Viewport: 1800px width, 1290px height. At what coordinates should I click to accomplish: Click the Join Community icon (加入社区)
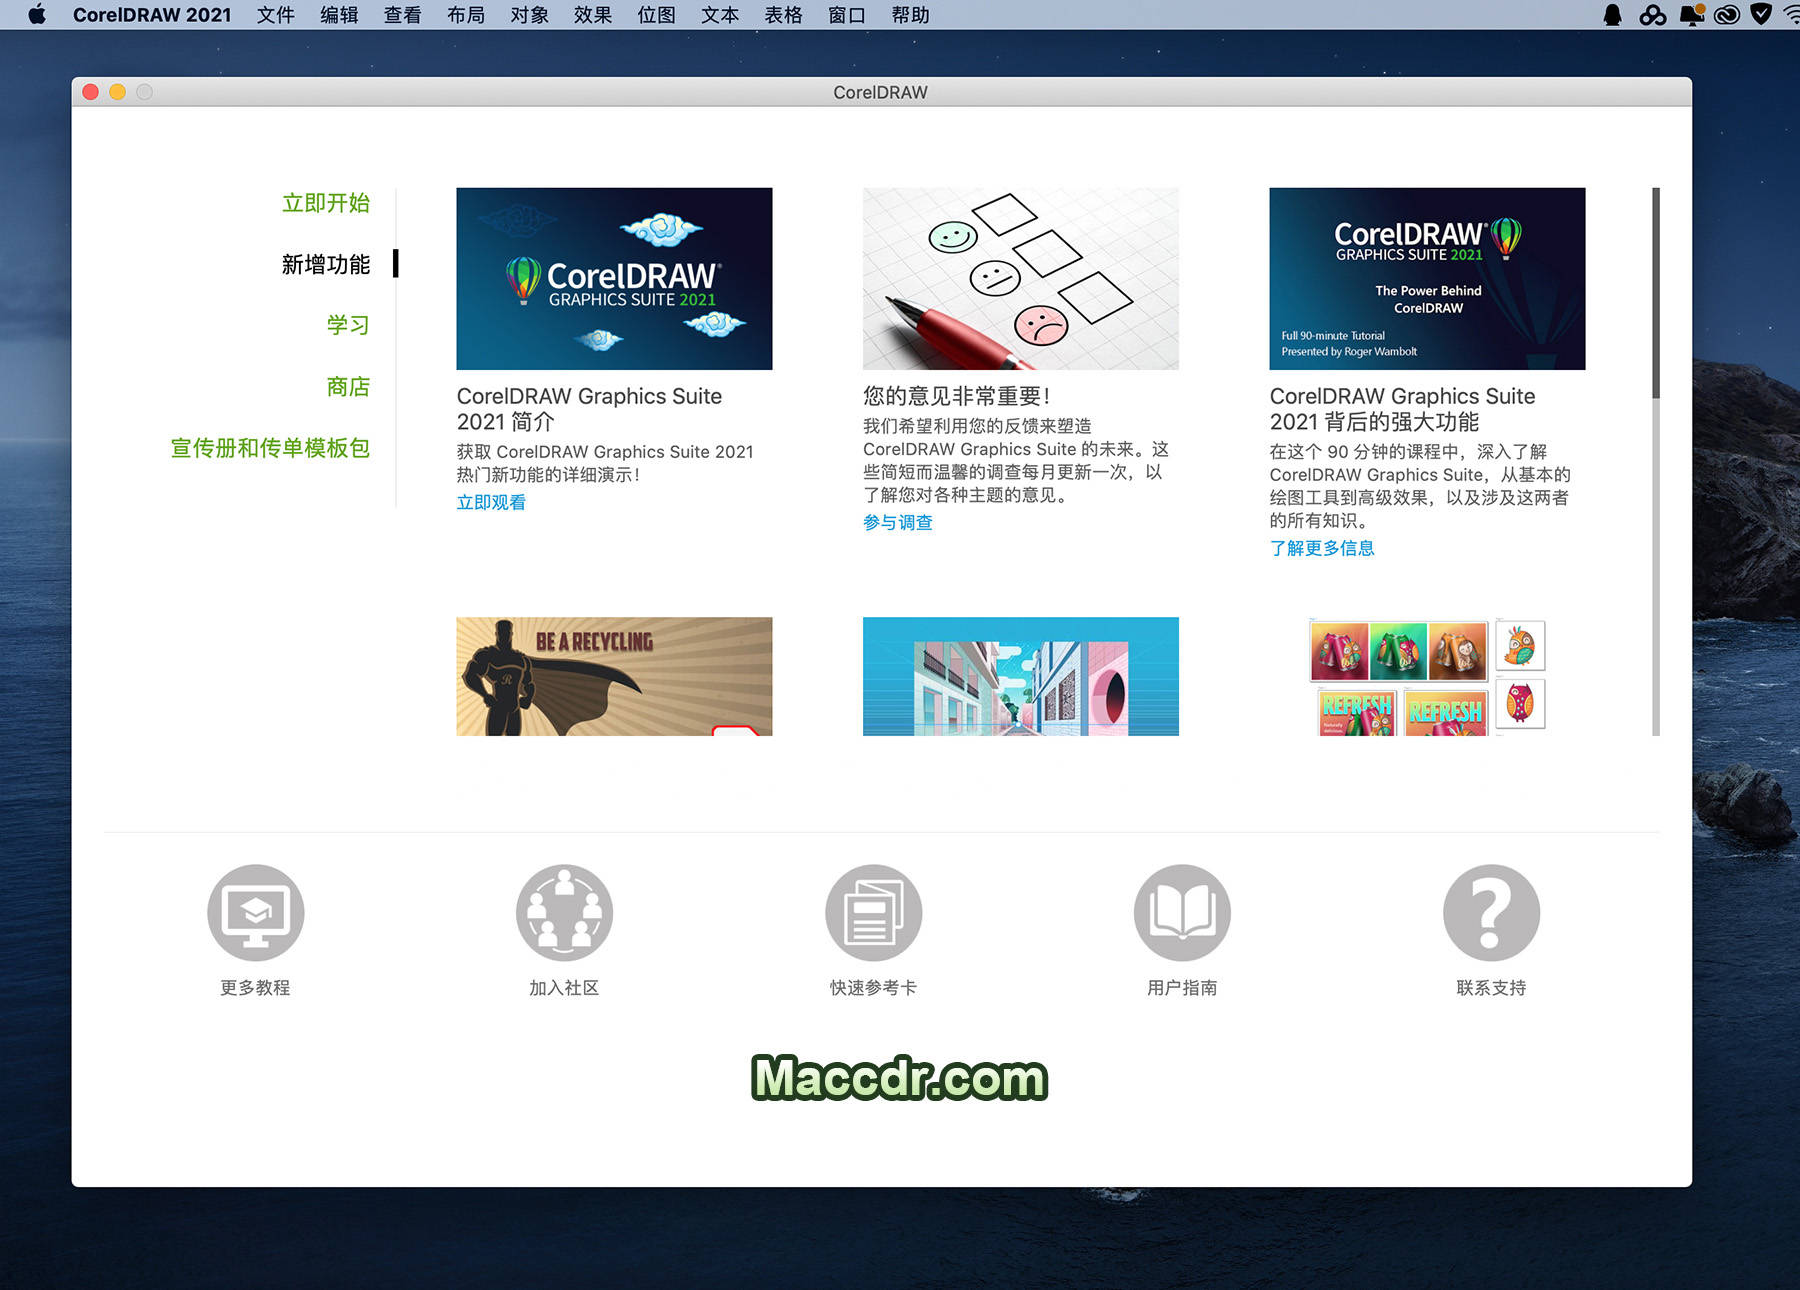click(x=564, y=913)
